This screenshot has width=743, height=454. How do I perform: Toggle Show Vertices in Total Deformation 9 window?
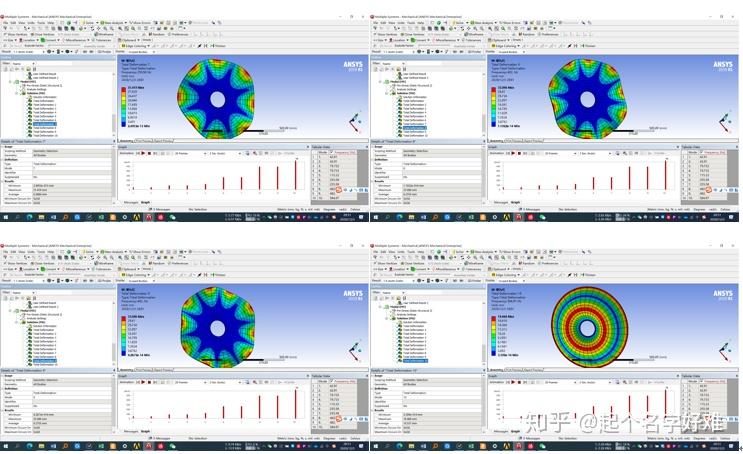point(16,263)
